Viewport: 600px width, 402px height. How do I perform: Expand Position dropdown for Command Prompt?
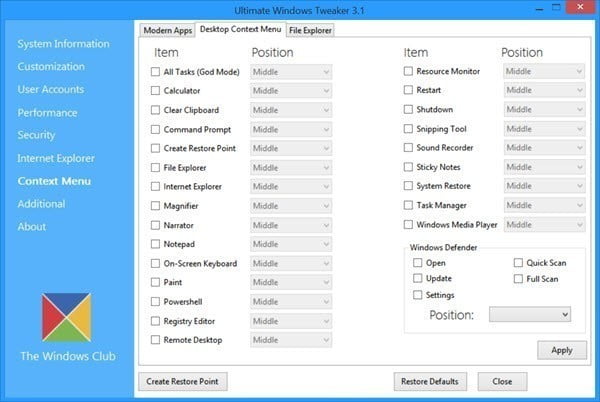291,129
